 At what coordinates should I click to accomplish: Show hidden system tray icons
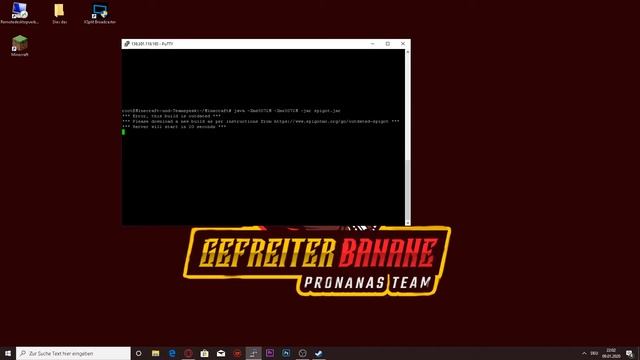click(x=584, y=353)
